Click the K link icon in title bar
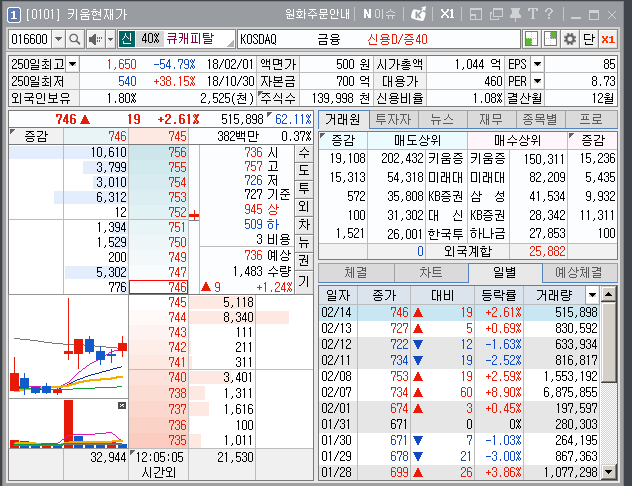632x486 pixels. 418,15
